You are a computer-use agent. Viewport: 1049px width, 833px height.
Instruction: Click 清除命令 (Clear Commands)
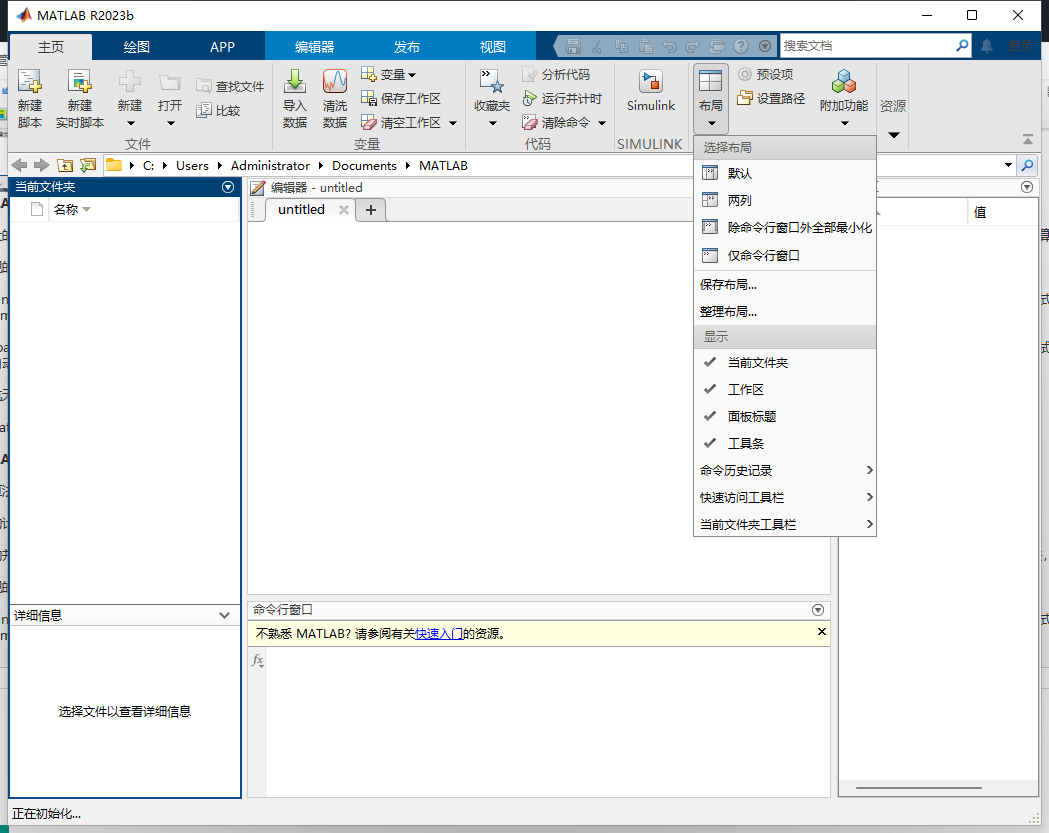[556, 122]
